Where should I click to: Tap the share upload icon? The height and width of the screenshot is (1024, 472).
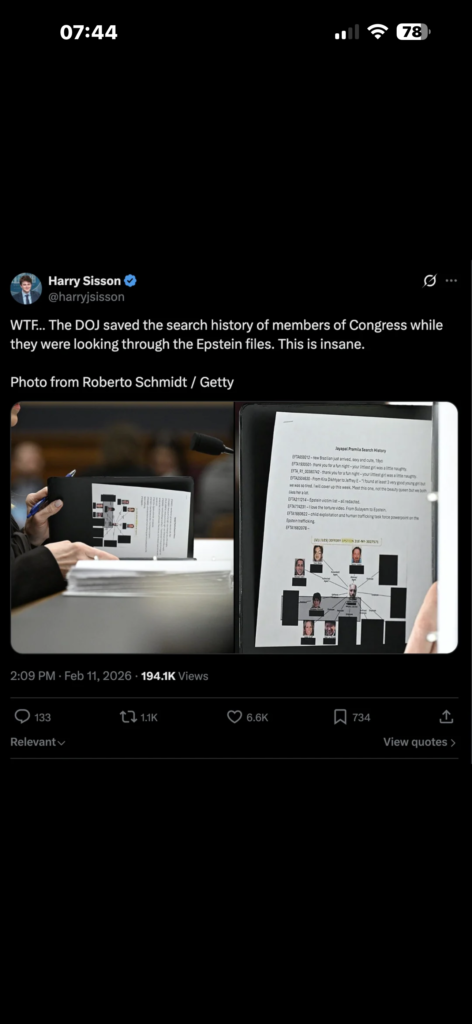pos(446,716)
